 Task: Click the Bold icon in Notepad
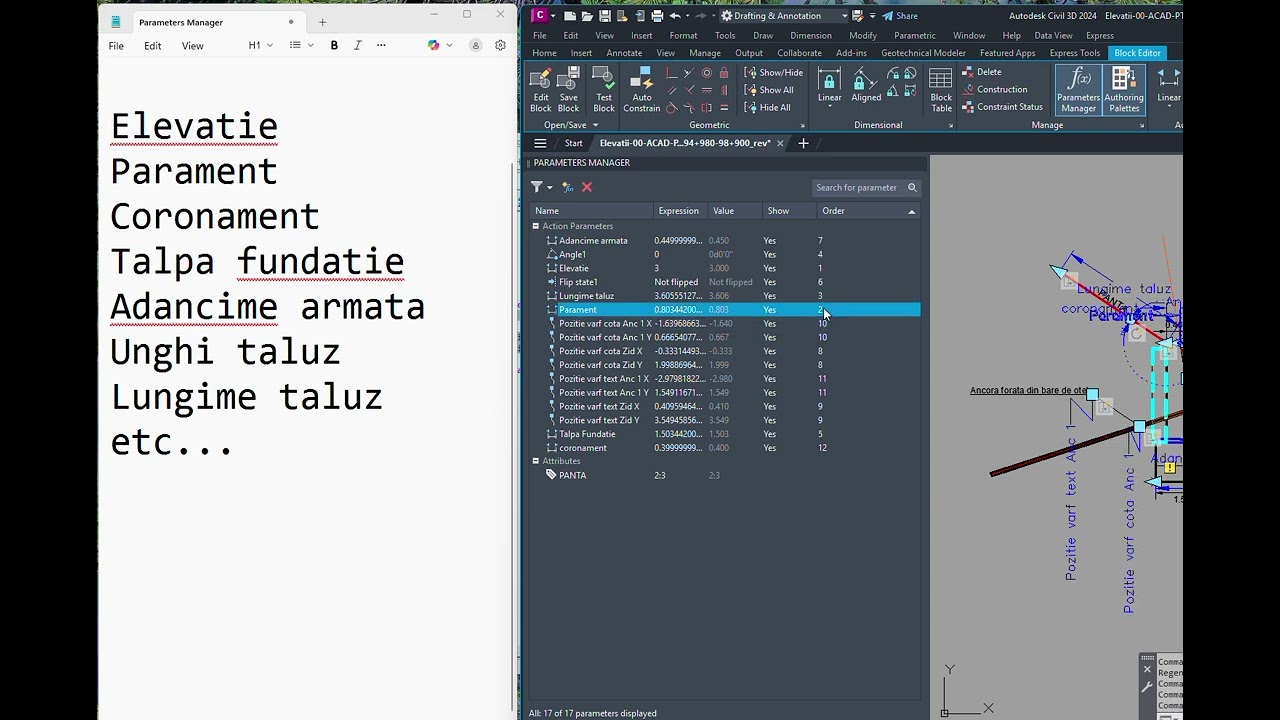pyautogui.click(x=334, y=45)
